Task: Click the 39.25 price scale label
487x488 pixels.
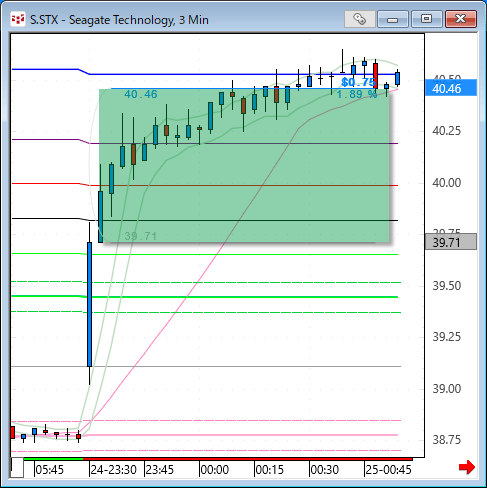Action: point(447,337)
